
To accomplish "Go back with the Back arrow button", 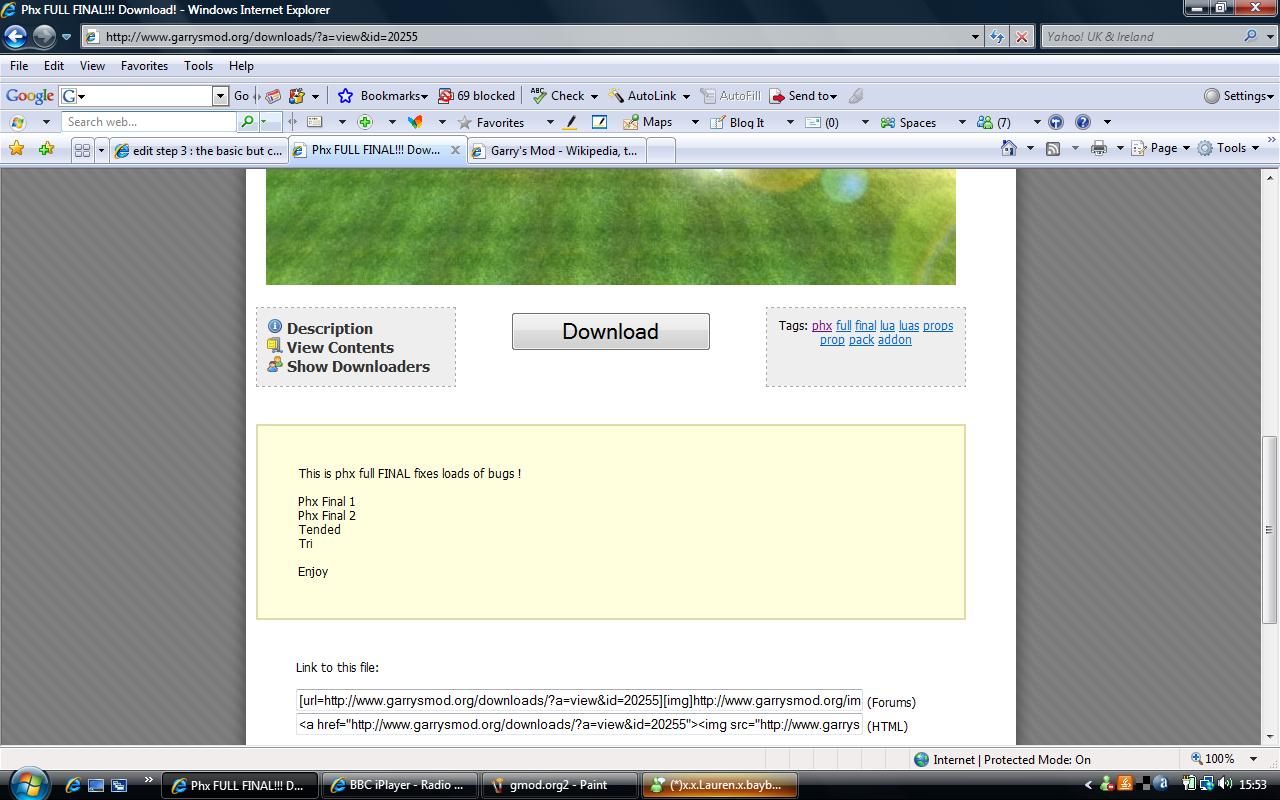I will coord(15,37).
